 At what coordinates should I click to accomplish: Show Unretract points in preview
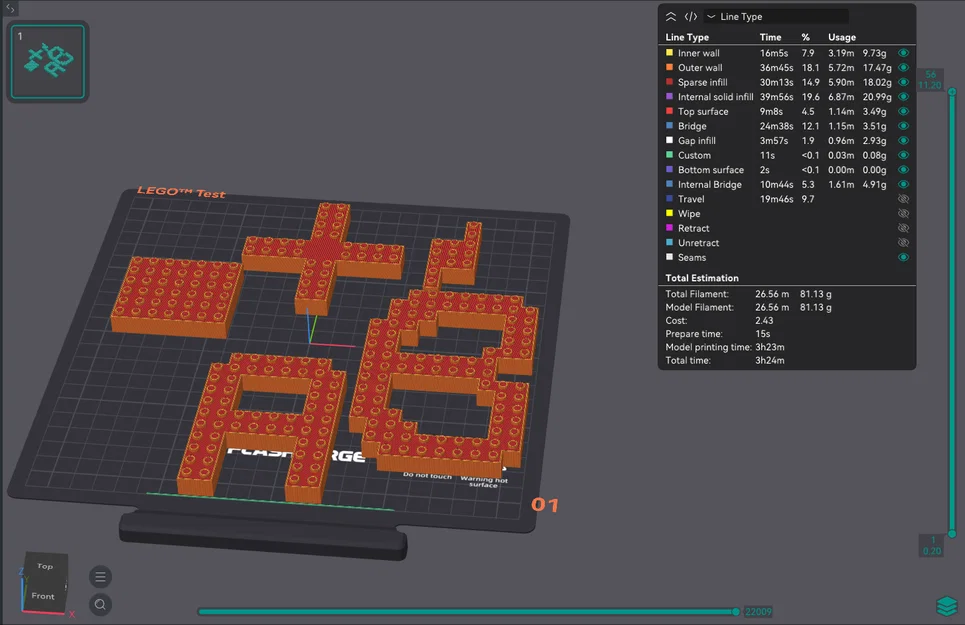point(903,242)
